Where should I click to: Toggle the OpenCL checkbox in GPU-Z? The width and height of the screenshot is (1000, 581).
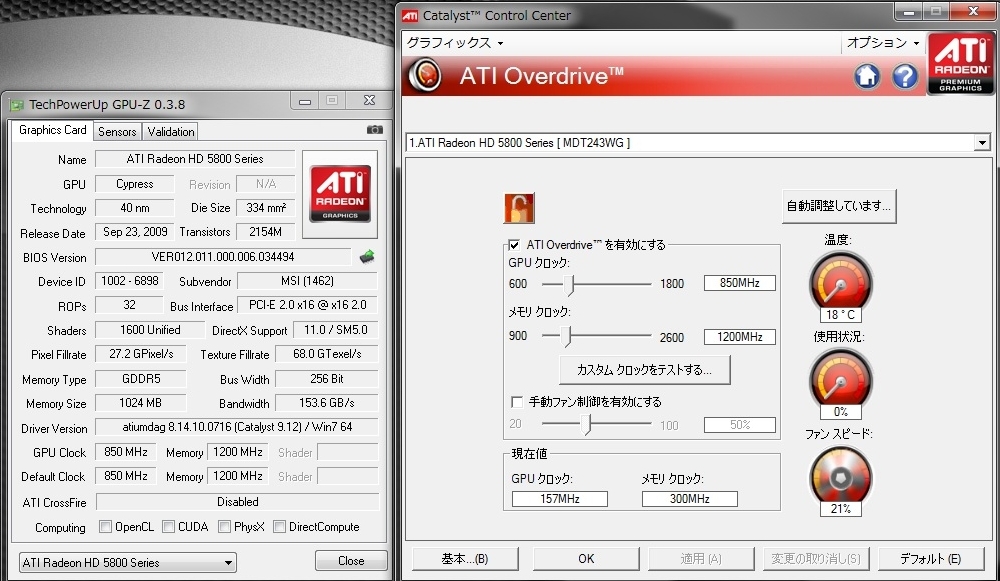(x=105, y=527)
